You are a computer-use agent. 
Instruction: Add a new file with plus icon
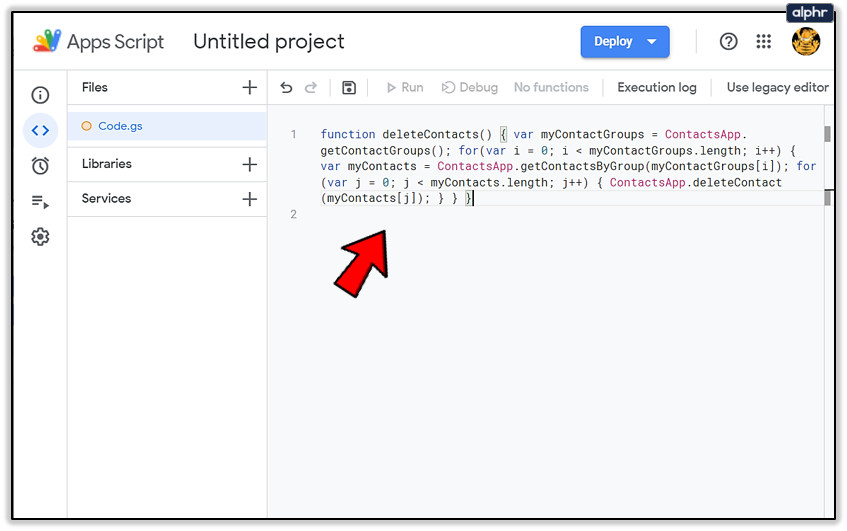point(250,88)
